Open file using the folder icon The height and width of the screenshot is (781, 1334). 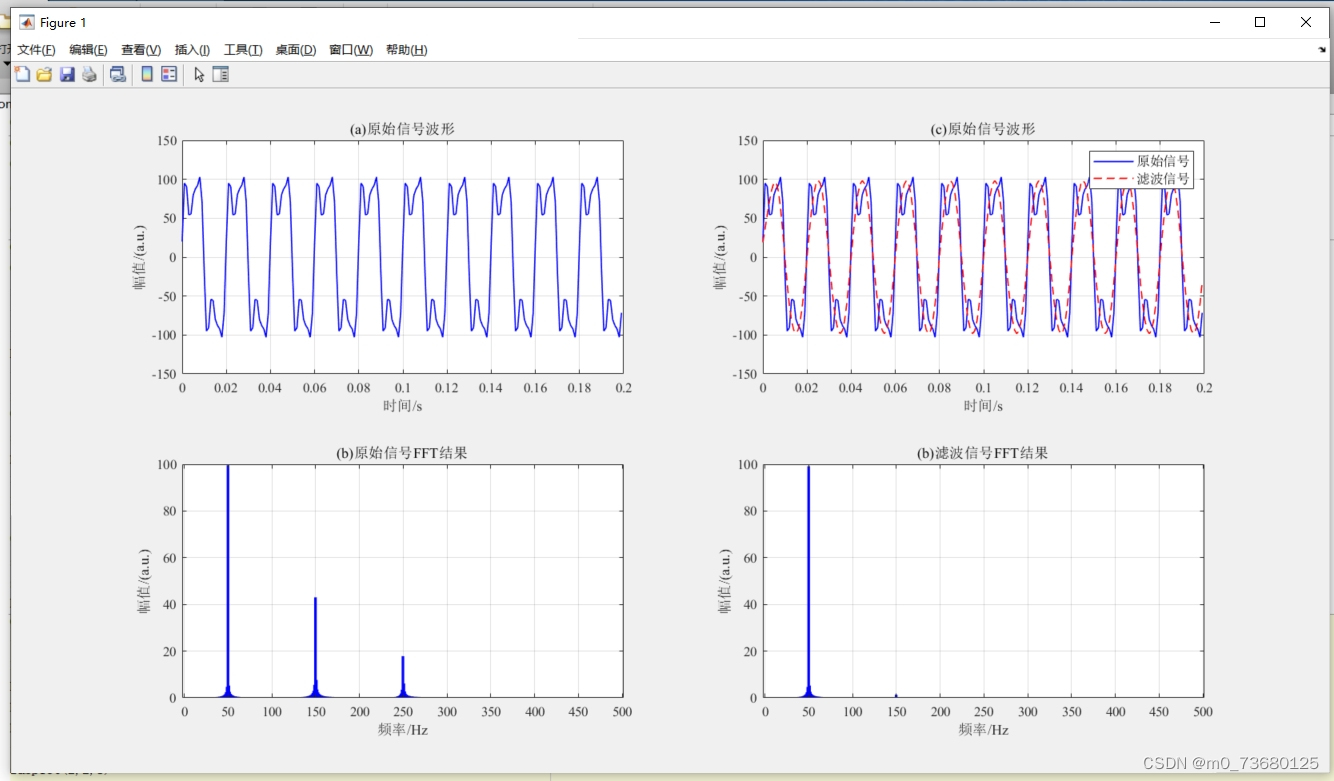[44, 74]
